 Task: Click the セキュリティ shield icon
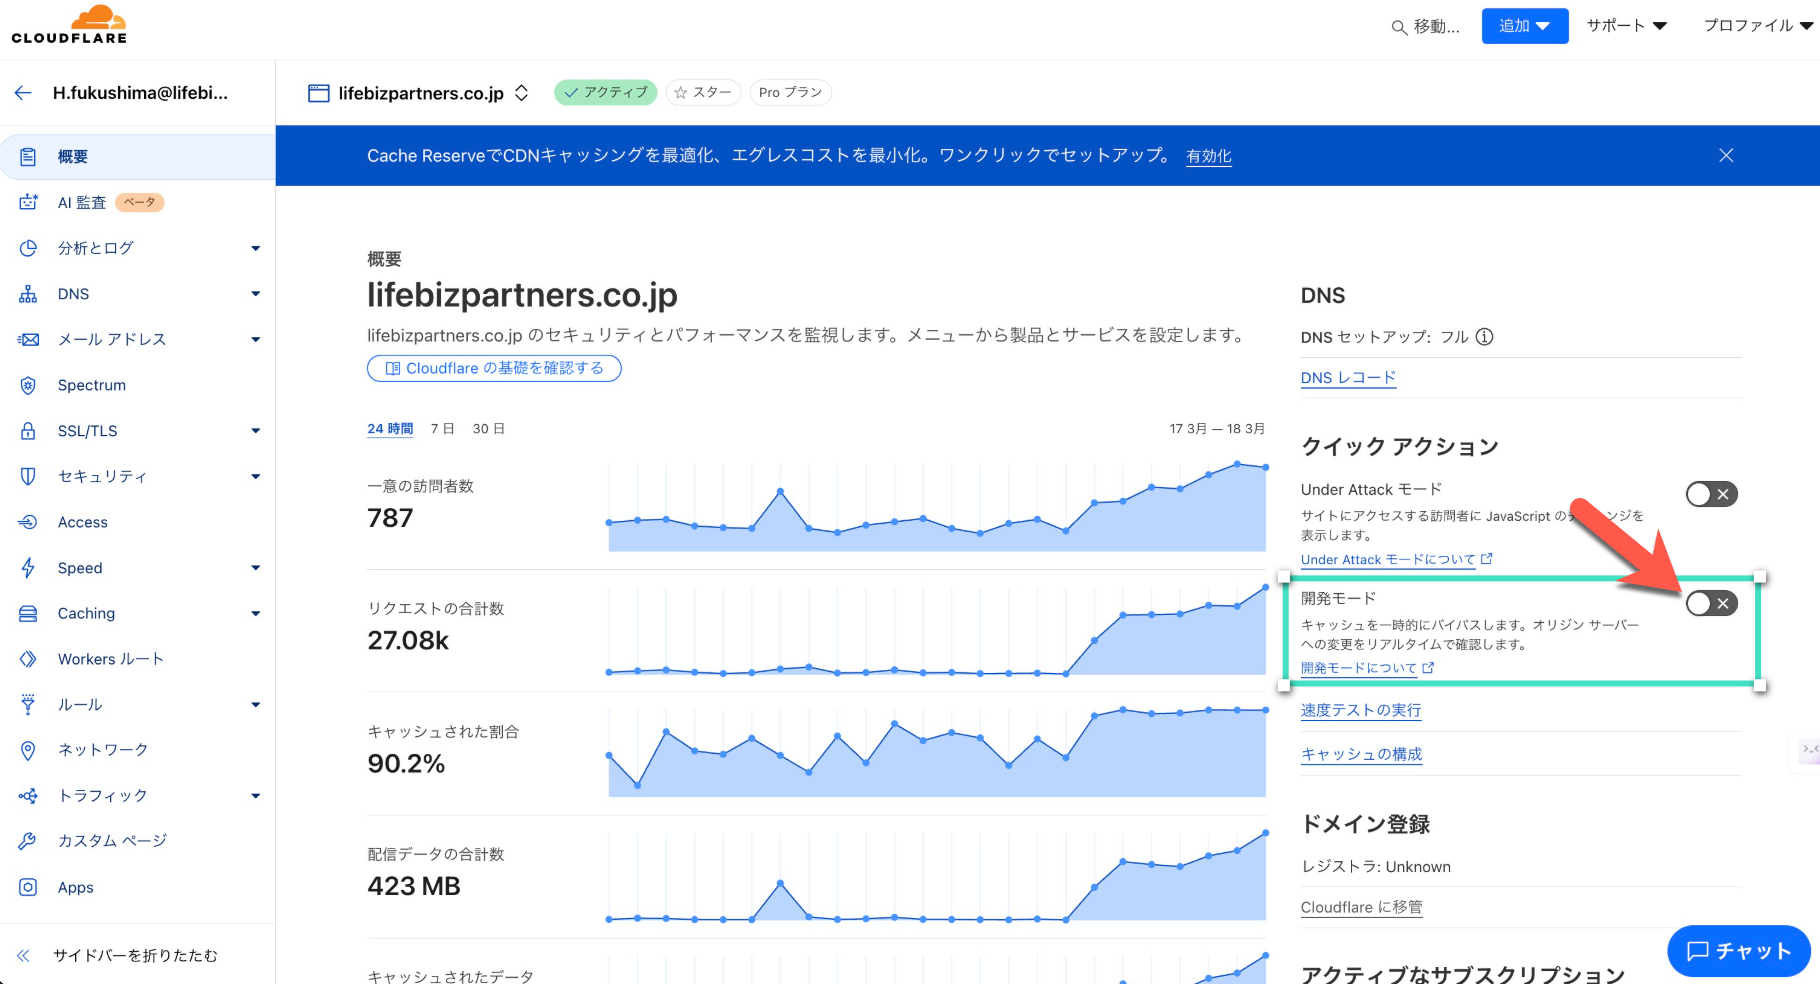coord(28,477)
